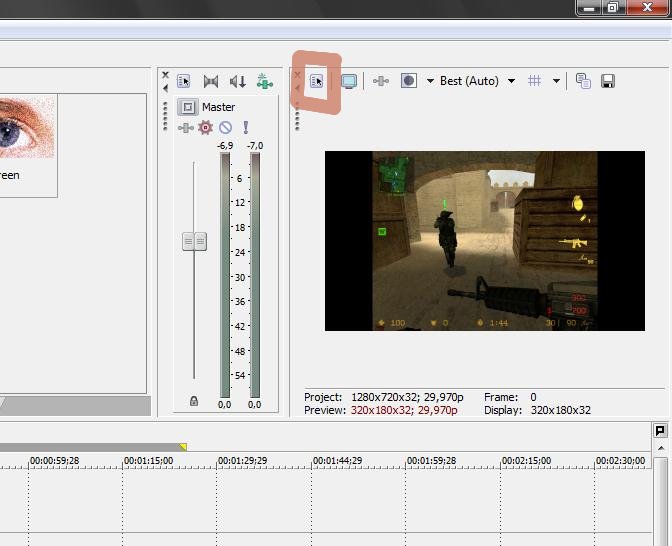This screenshot has width=672, height=546.
Task: Solo Master bus exclamation icon
Action: (x=246, y=127)
